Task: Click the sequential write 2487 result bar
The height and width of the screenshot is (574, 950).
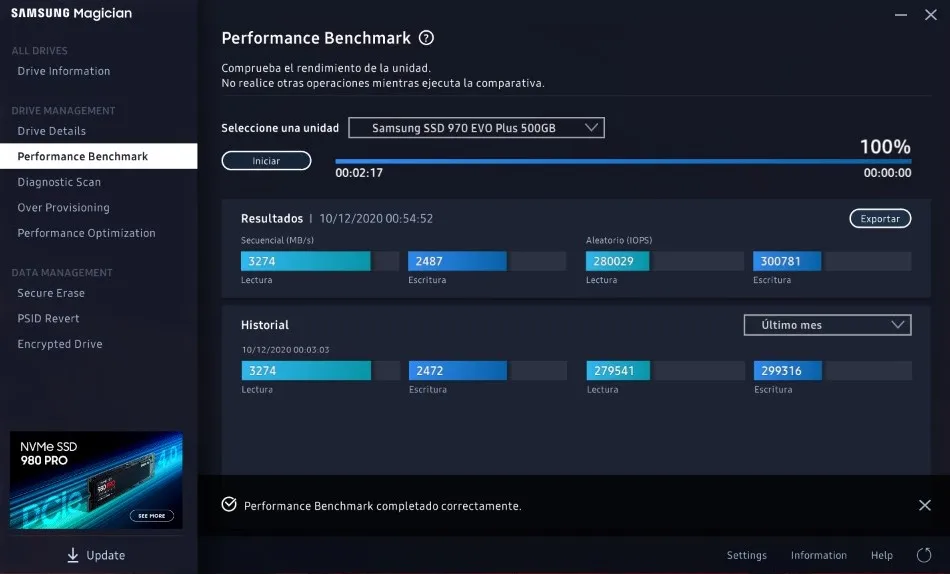Action: tap(487, 261)
